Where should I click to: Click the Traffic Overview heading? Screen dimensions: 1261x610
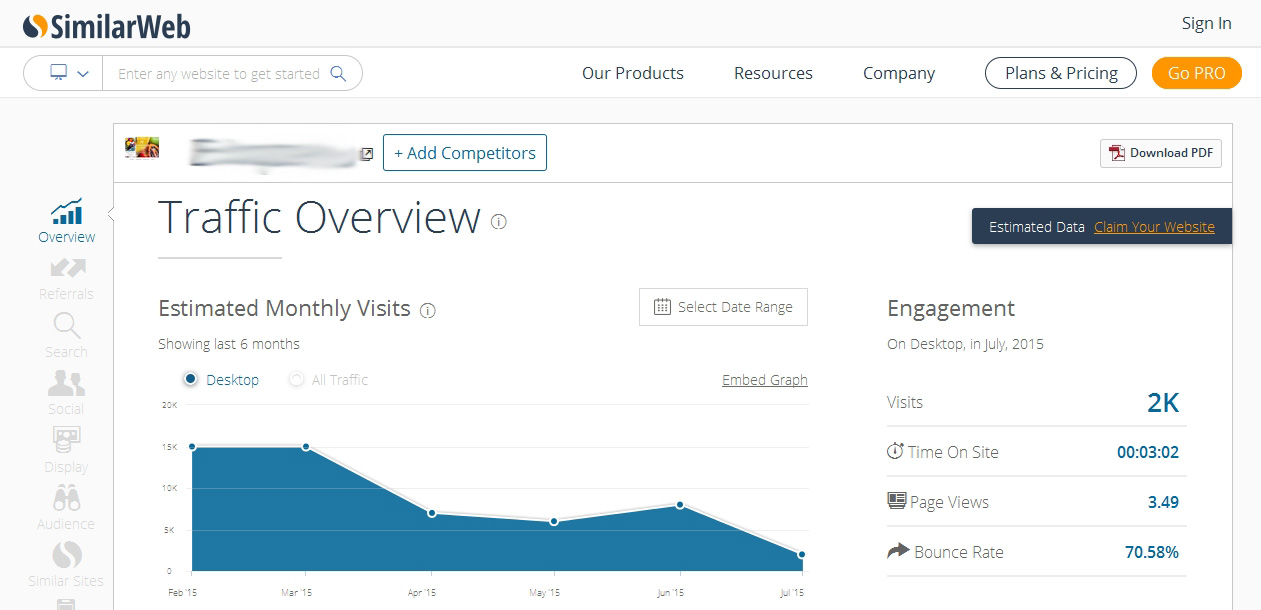[320, 218]
